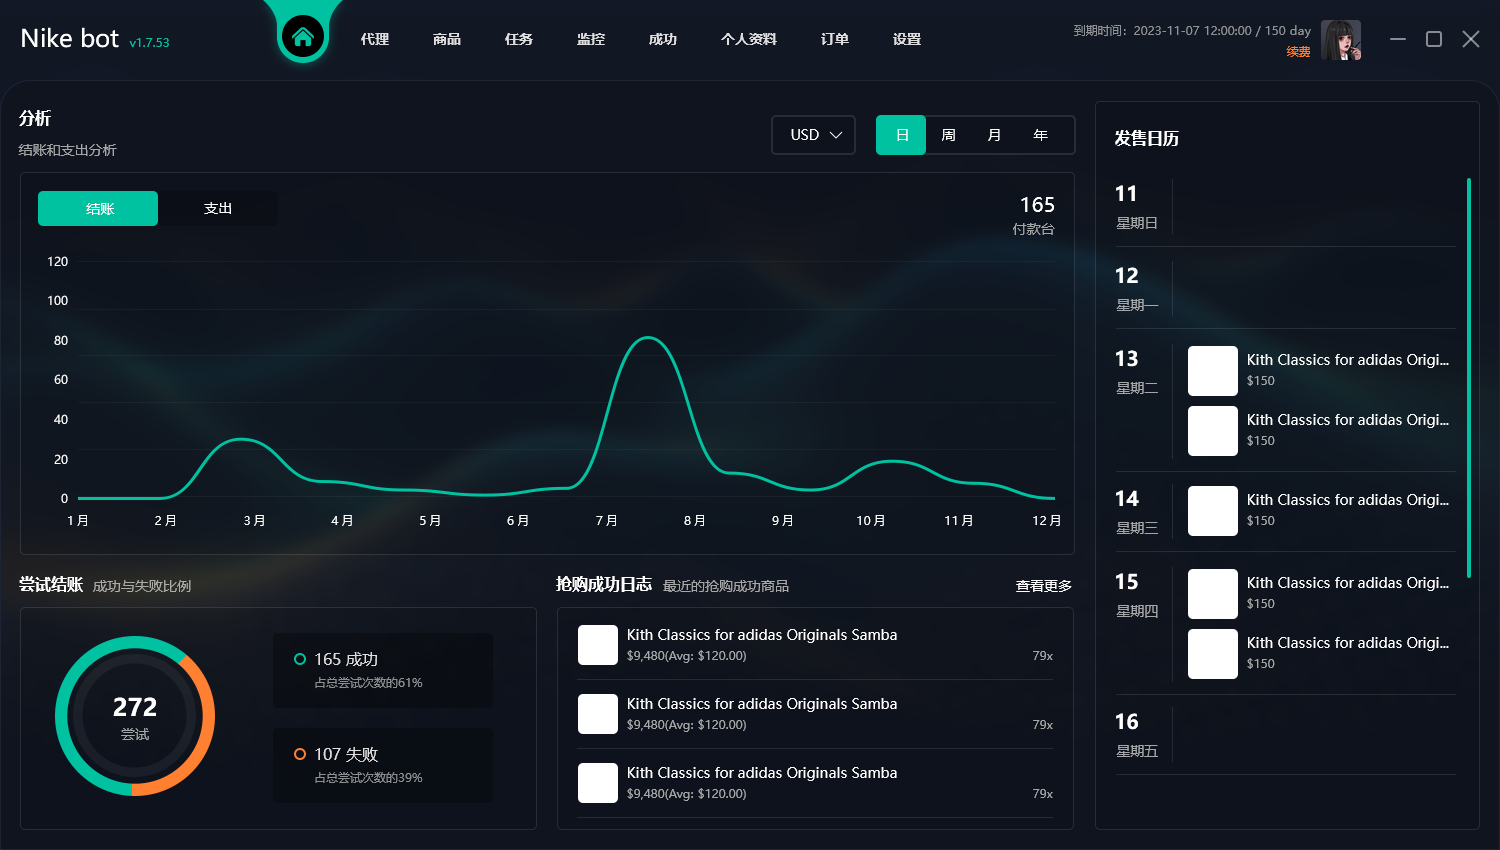
Task: Switch chart to 支出 view
Action: [x=218, y=208]
